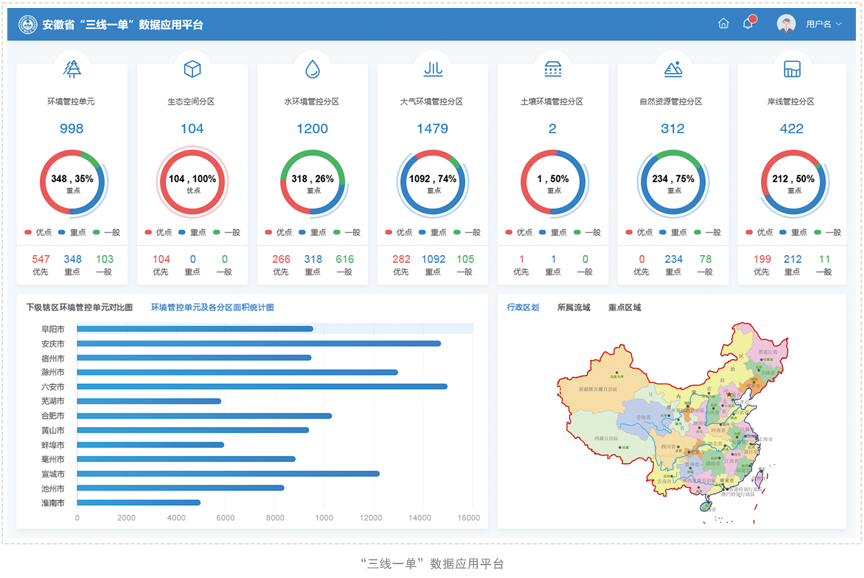The image size is (864, 578).
Task: Click the platform logo emblem in header
Action: [29, 25]
